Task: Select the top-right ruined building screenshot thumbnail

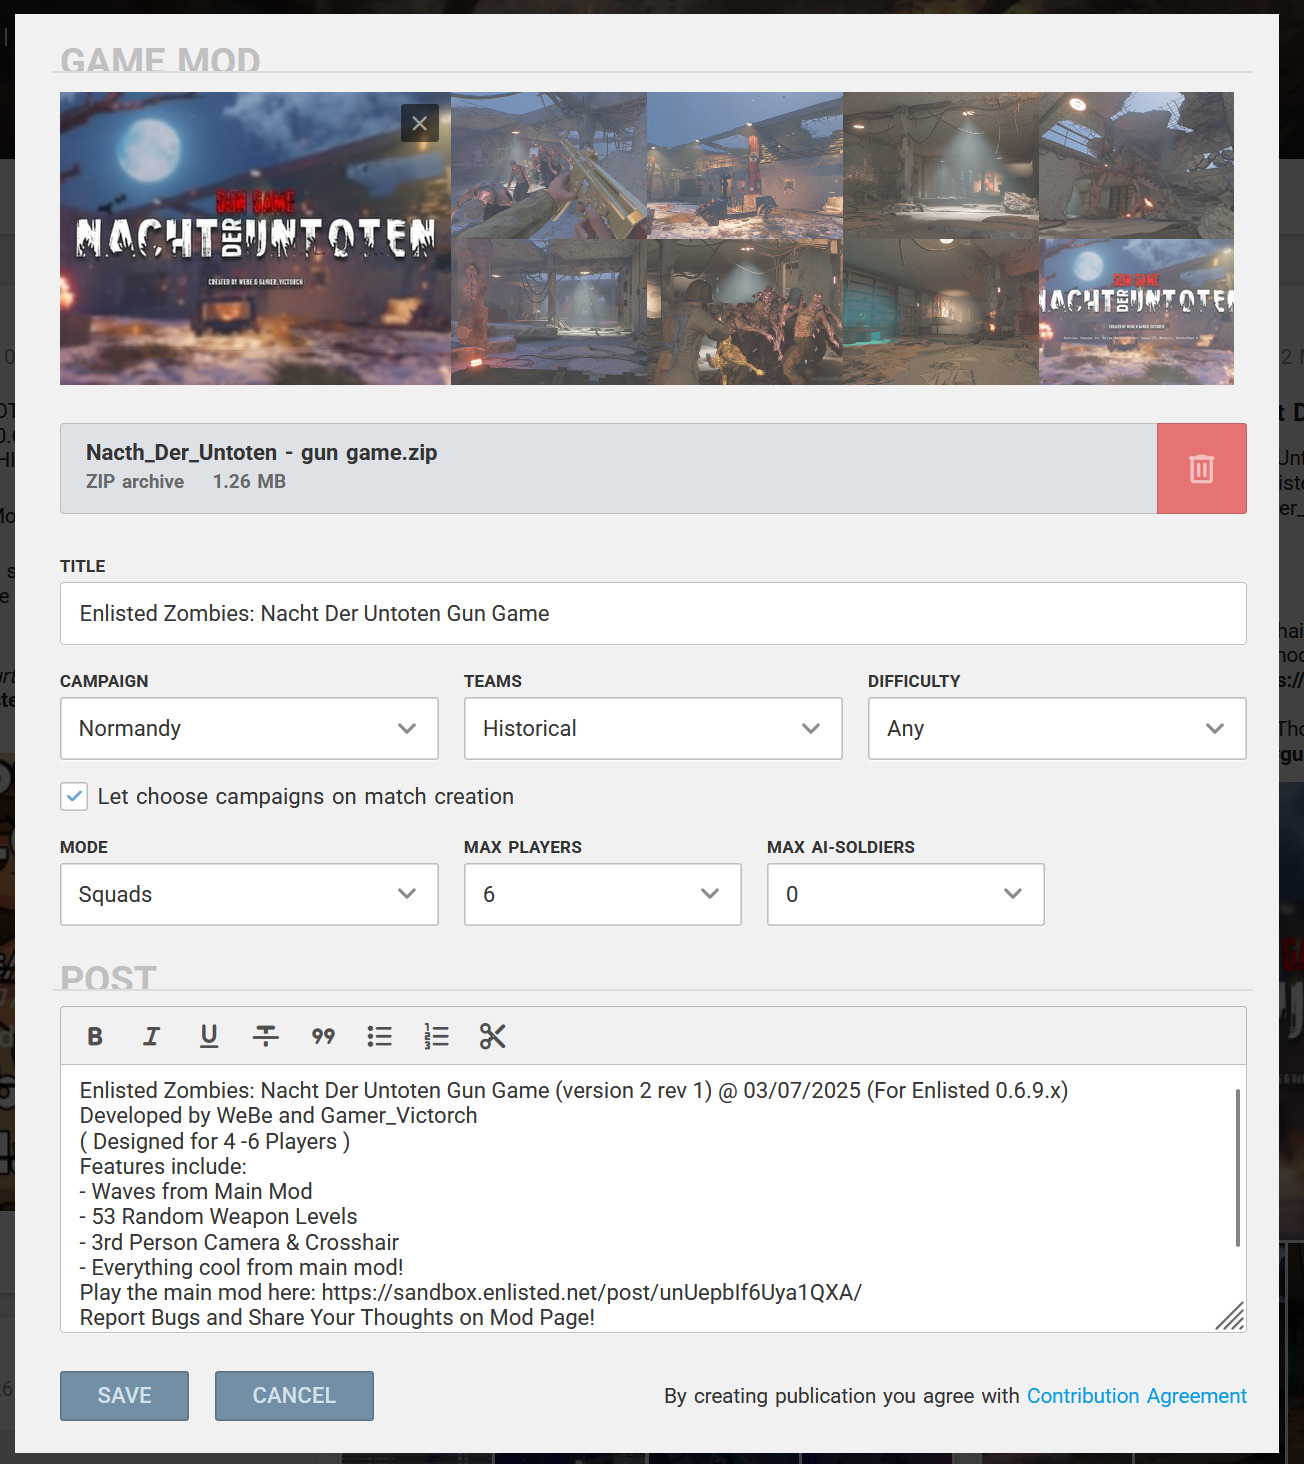Action: click(x=1136, y=165)
